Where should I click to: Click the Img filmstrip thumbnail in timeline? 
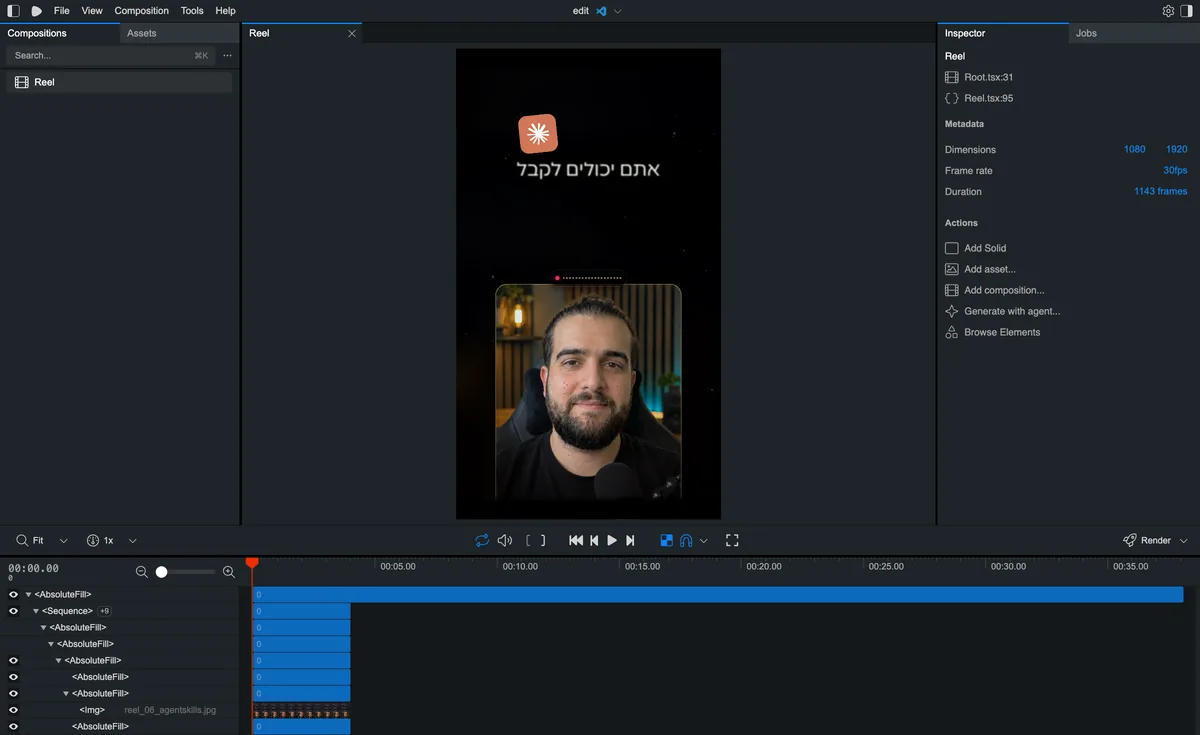click(301, 710)
